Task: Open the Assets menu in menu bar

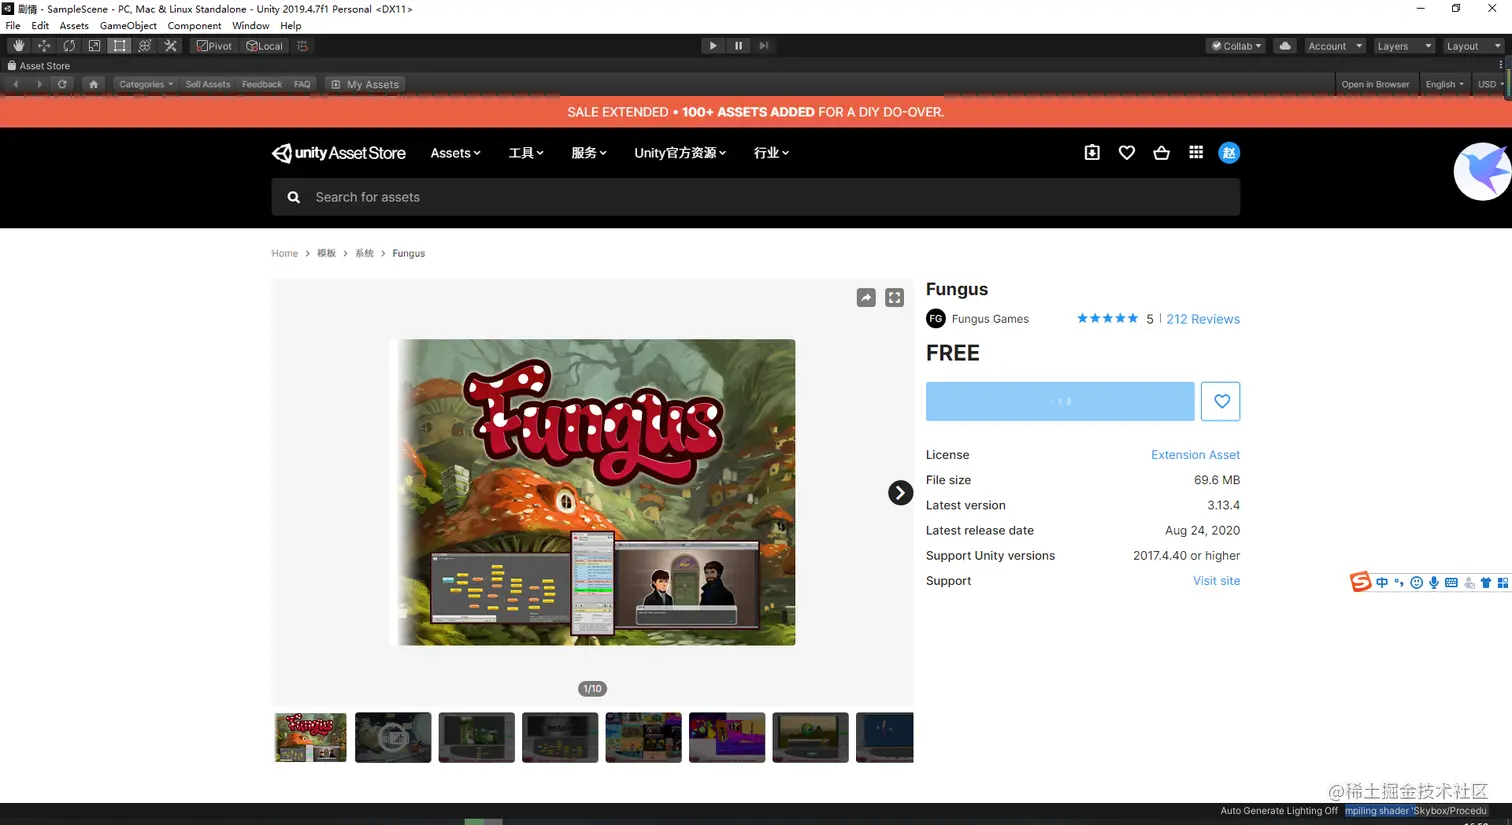Action: point(74,26)
